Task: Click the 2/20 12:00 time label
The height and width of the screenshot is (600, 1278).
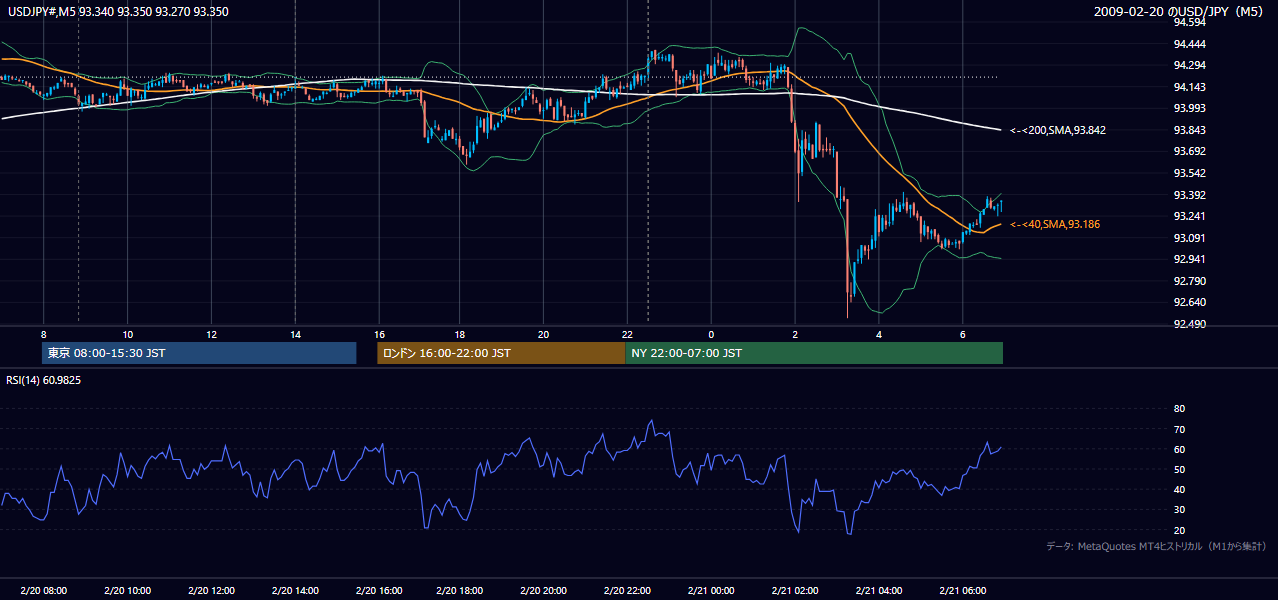Action: (x=211, y=591)
